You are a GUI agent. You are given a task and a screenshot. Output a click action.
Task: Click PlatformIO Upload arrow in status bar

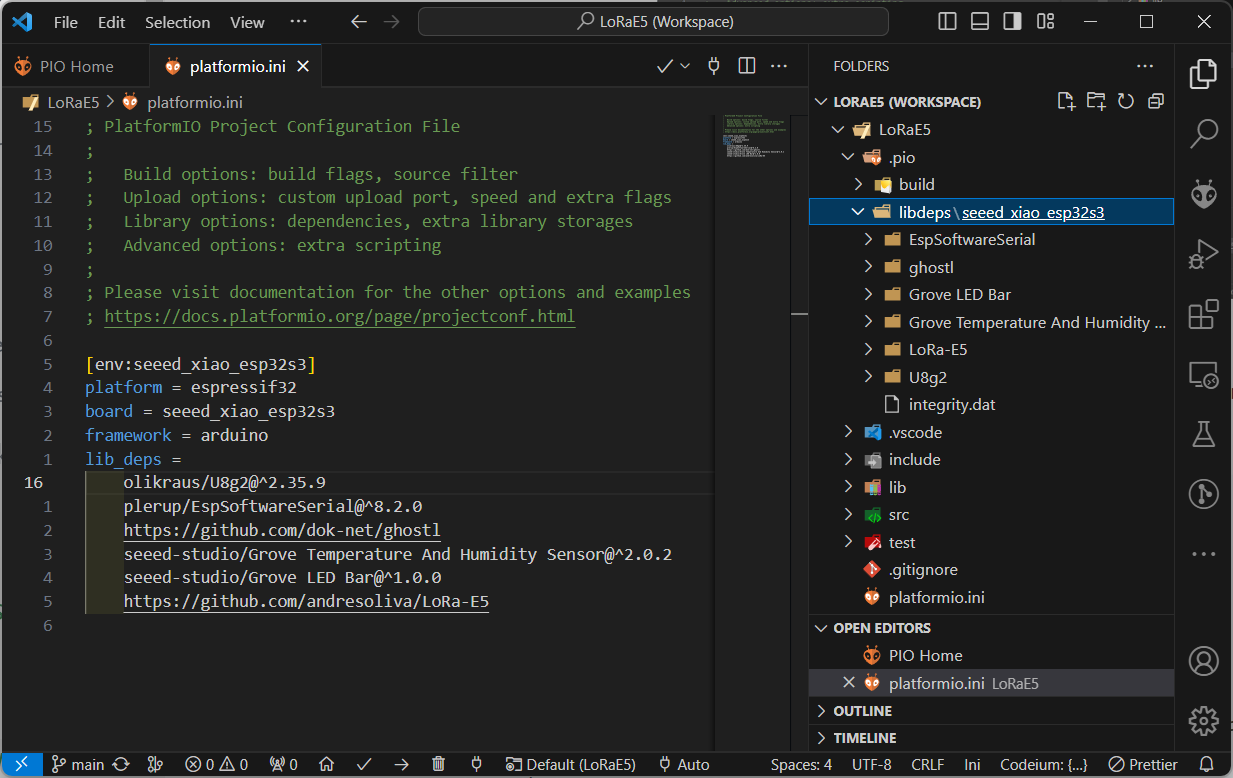point(401,764)
